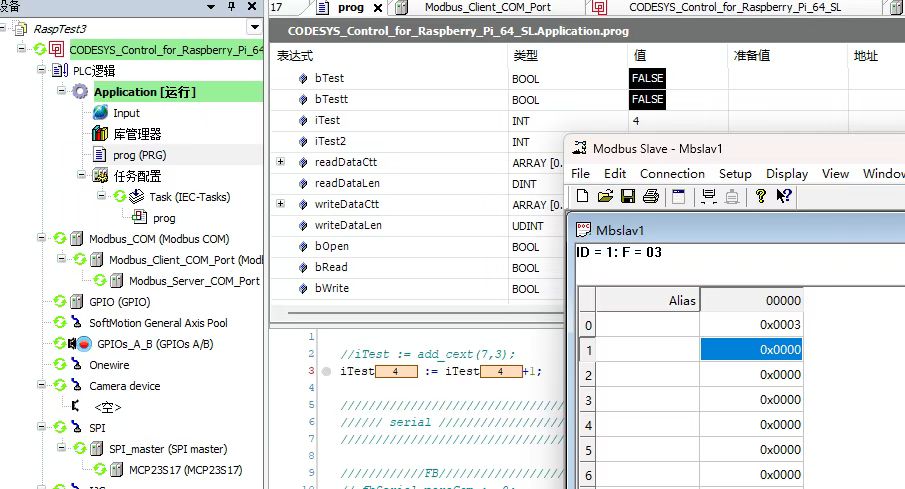Select SoftMotion General Axis Pool

pyautogui.click(x=158, y=323)
